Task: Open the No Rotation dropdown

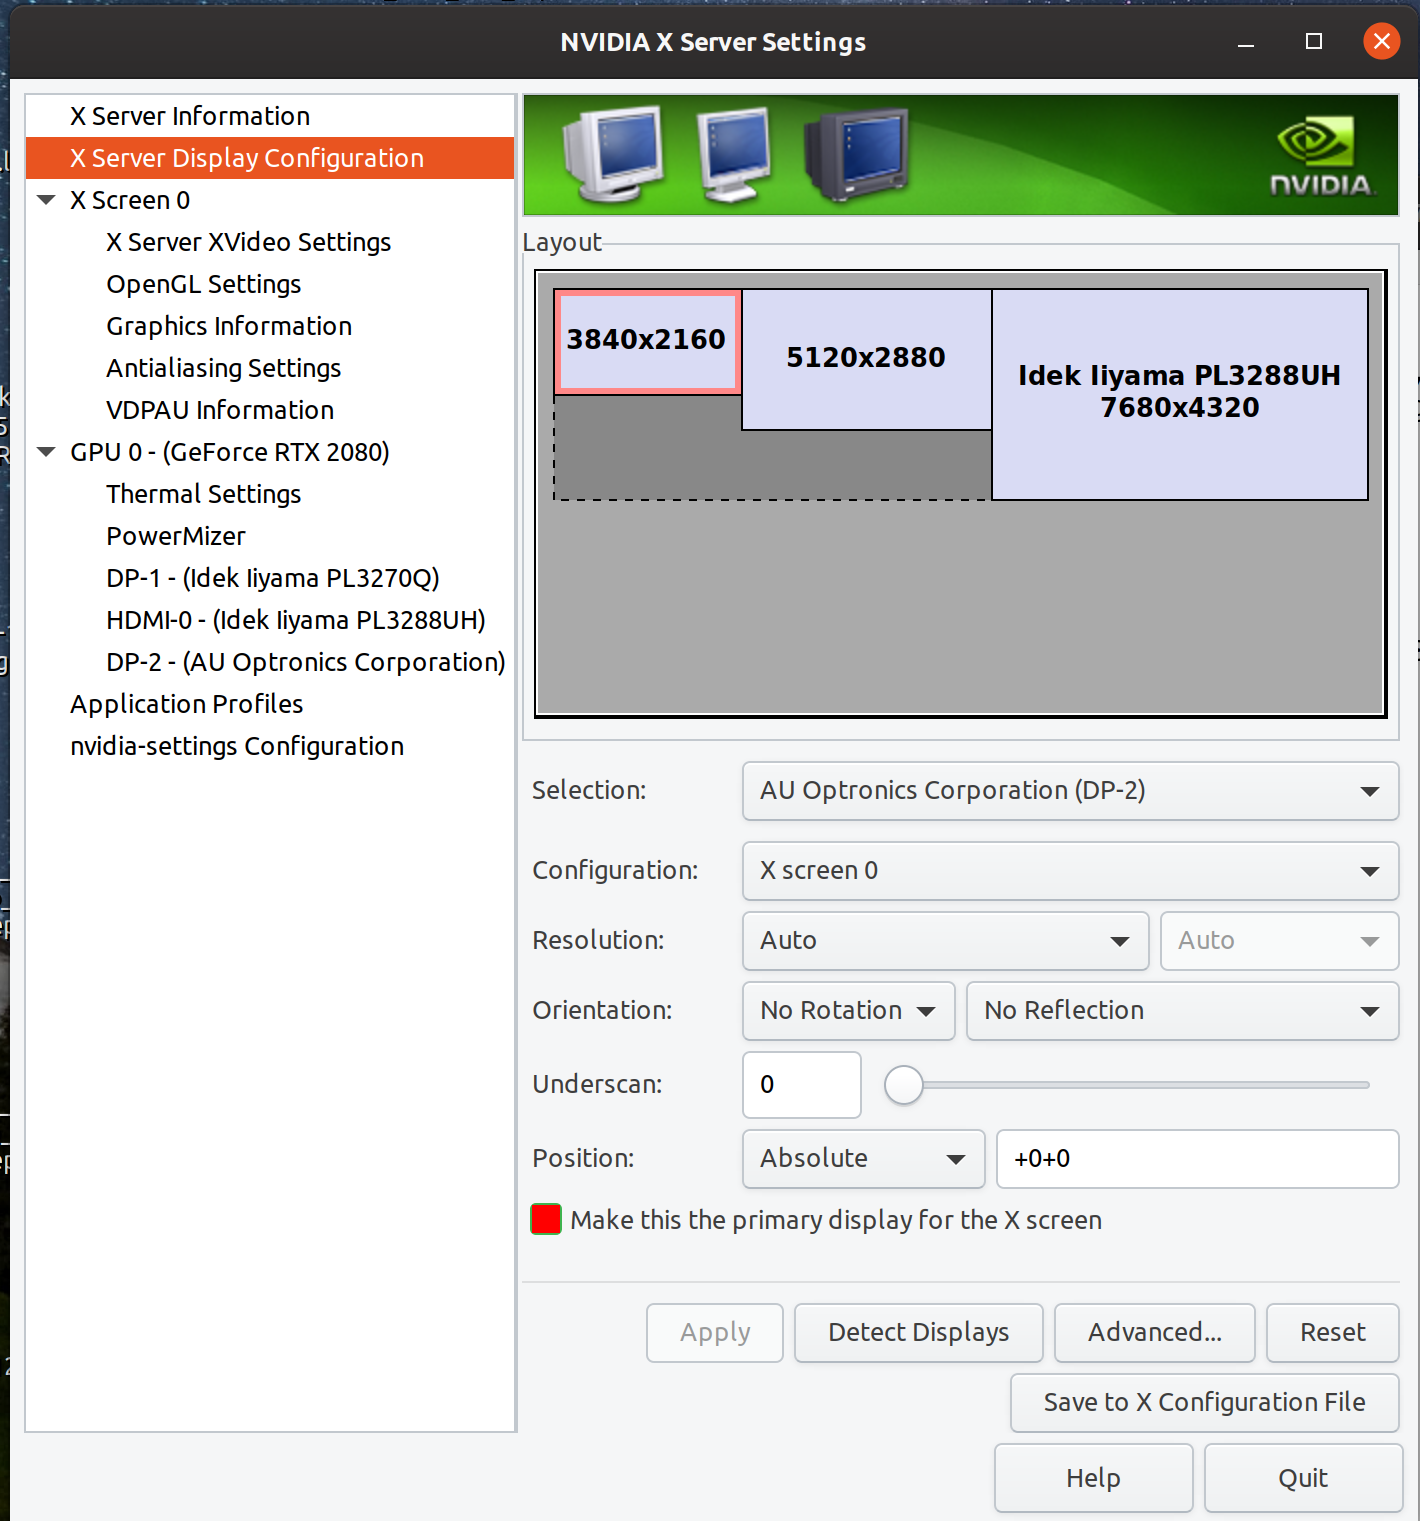Action: 848,1011
